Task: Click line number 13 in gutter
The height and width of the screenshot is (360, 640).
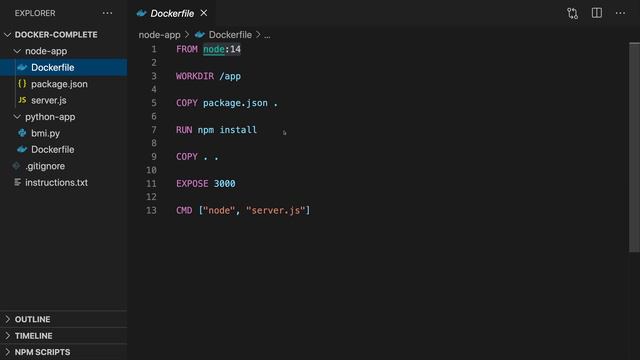Action: click(x=151, y=210)
